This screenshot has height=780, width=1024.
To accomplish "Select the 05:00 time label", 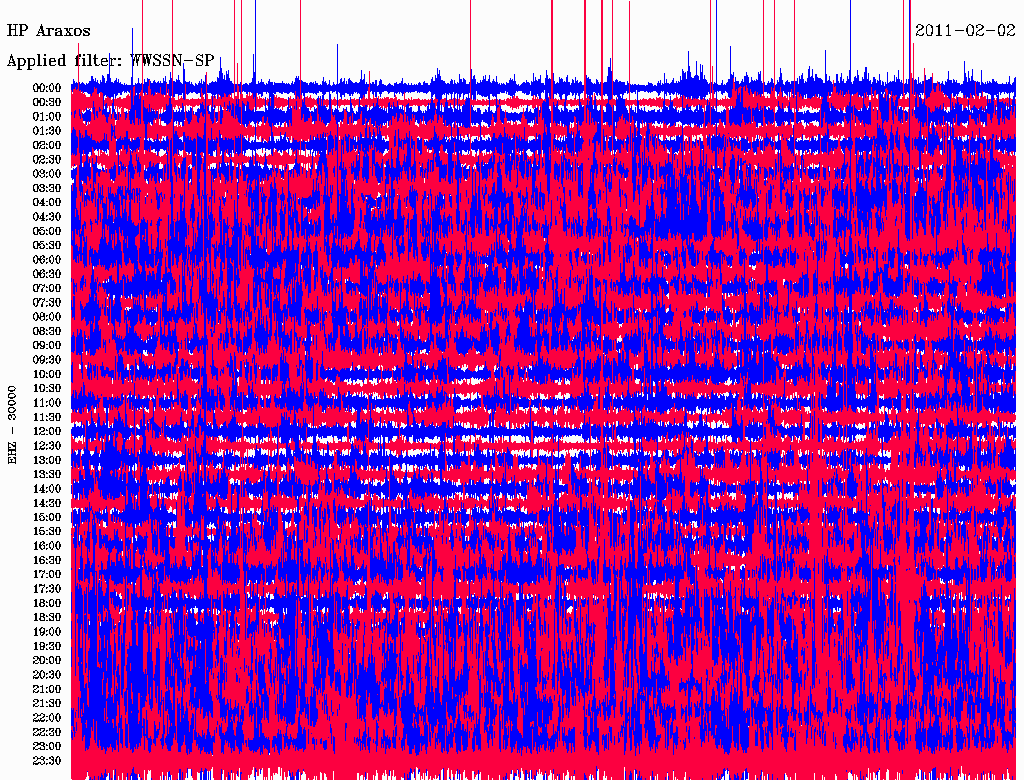I will click(47, 231).
